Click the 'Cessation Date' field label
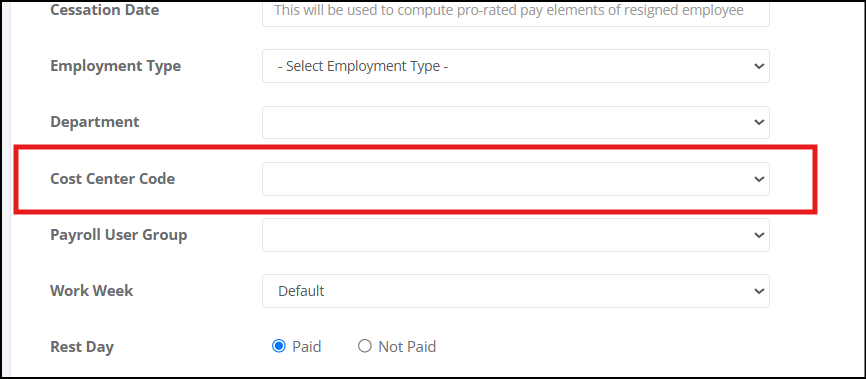866x379 pixels. point(104,10)
